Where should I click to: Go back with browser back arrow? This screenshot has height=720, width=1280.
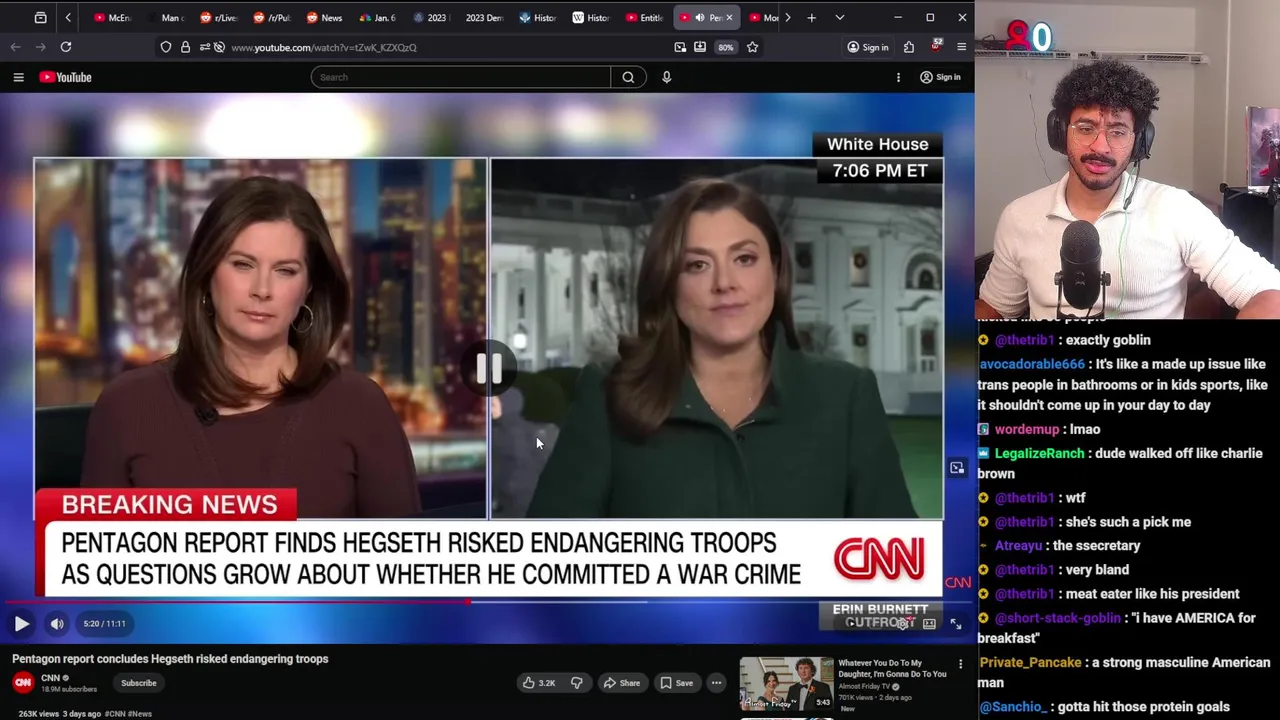pyautogui.click(x=15, y=47)
